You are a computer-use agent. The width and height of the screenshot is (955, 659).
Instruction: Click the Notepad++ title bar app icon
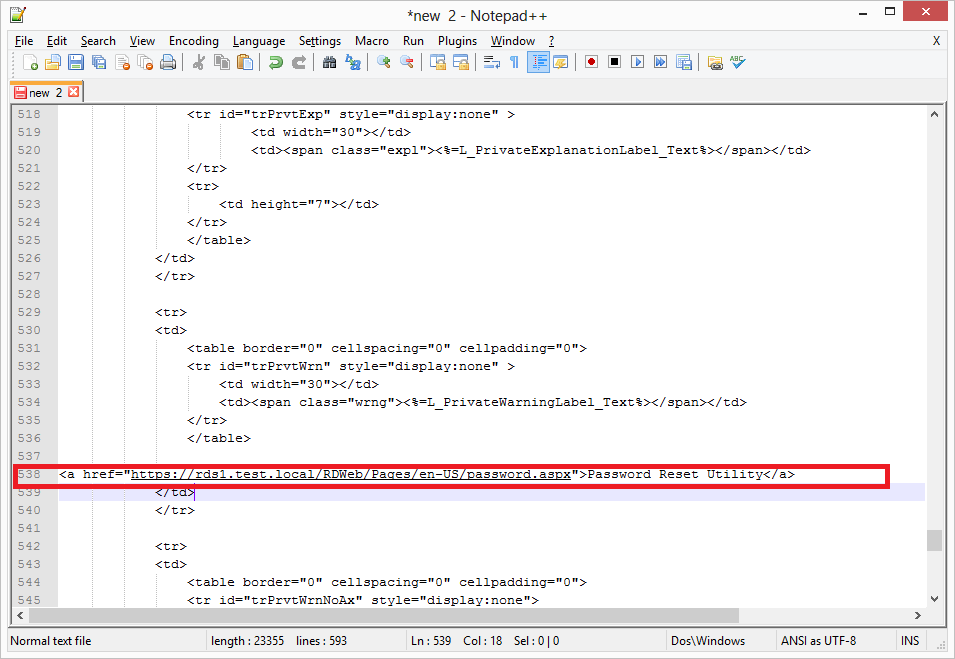tap(18, 15)
